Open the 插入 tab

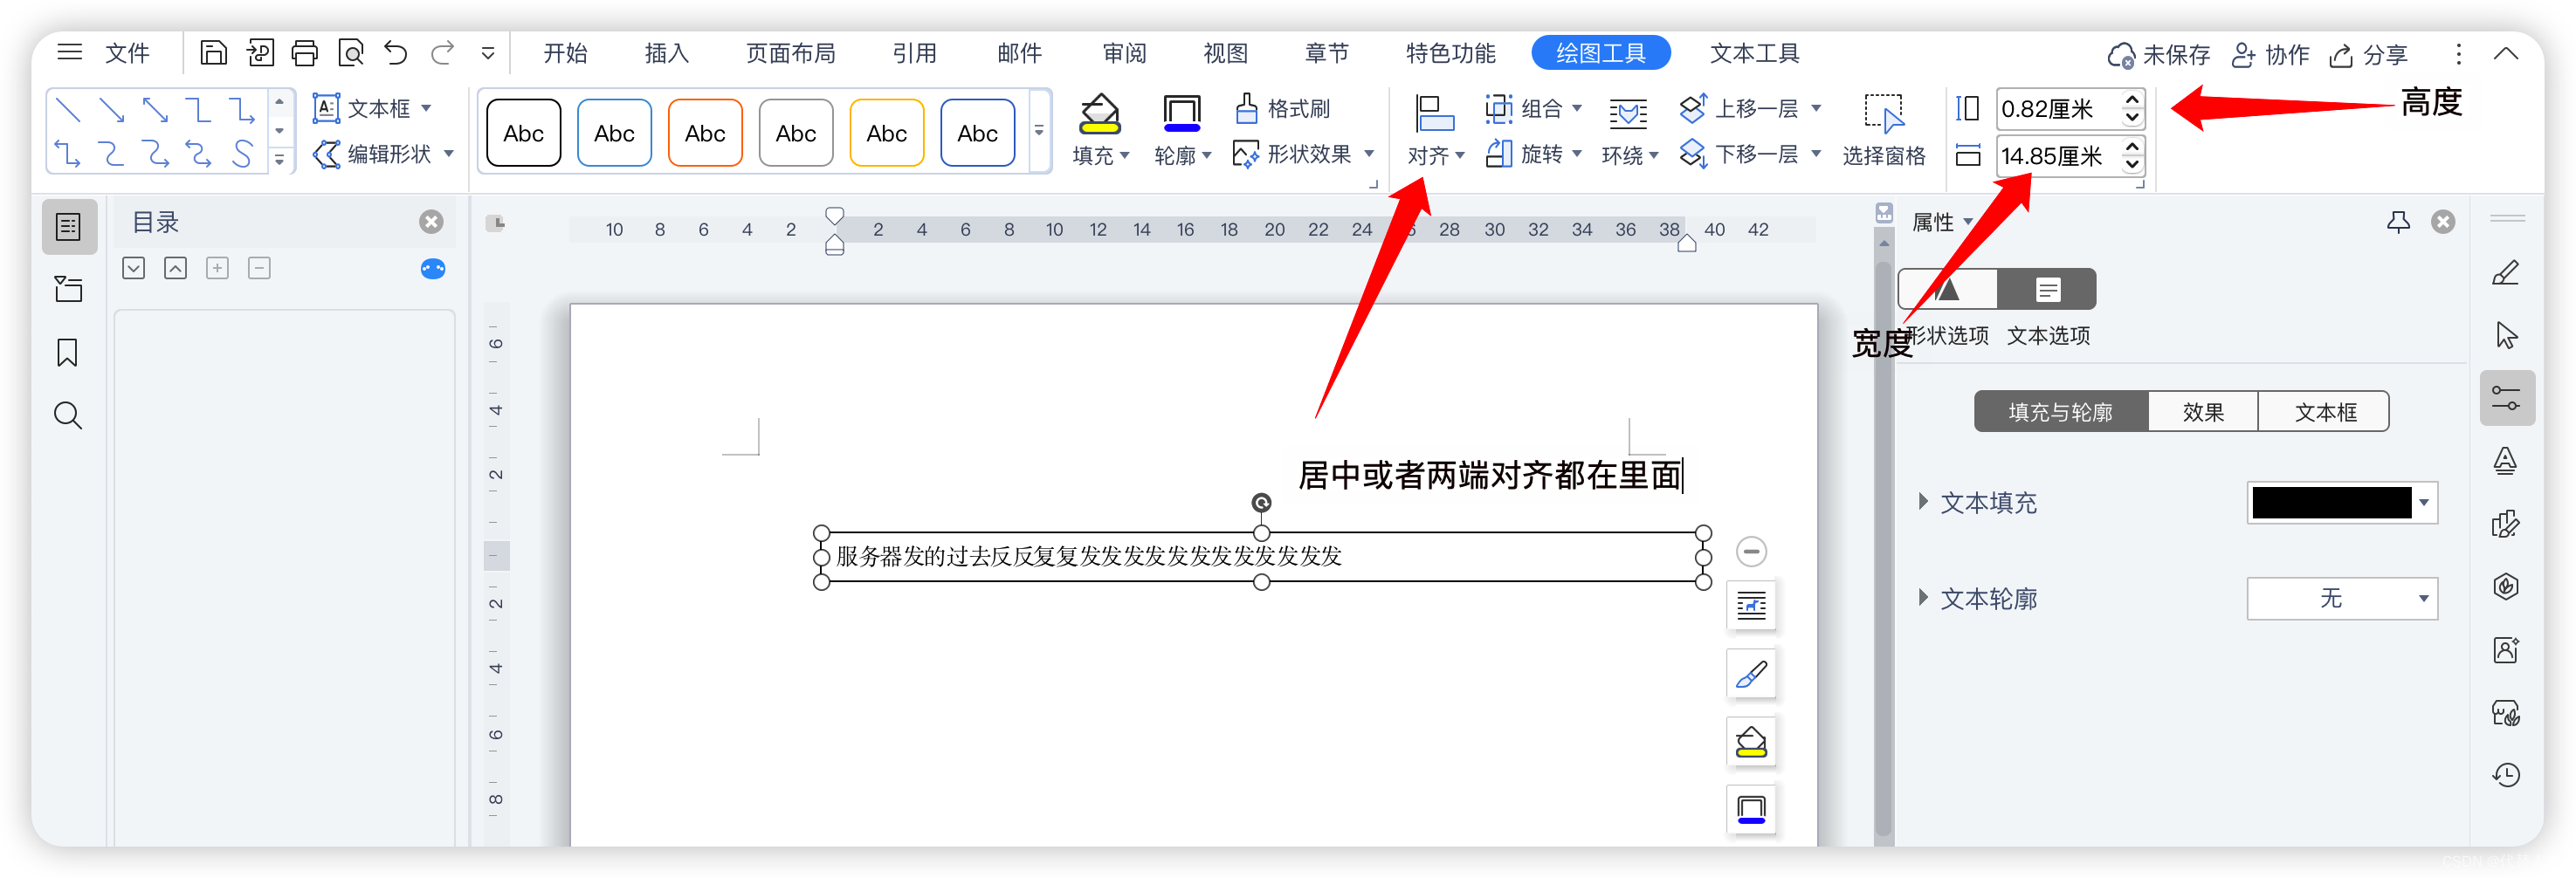pos(667,53)
